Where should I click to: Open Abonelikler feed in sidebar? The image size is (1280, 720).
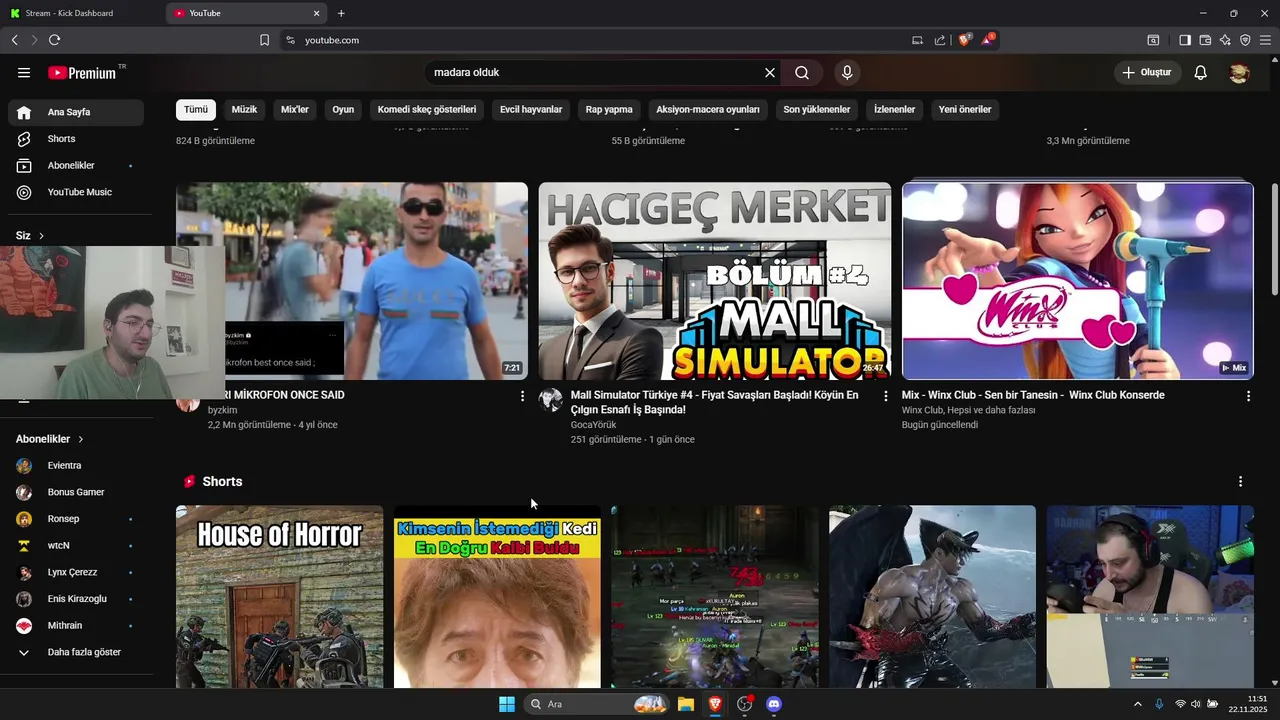point(77,165)
